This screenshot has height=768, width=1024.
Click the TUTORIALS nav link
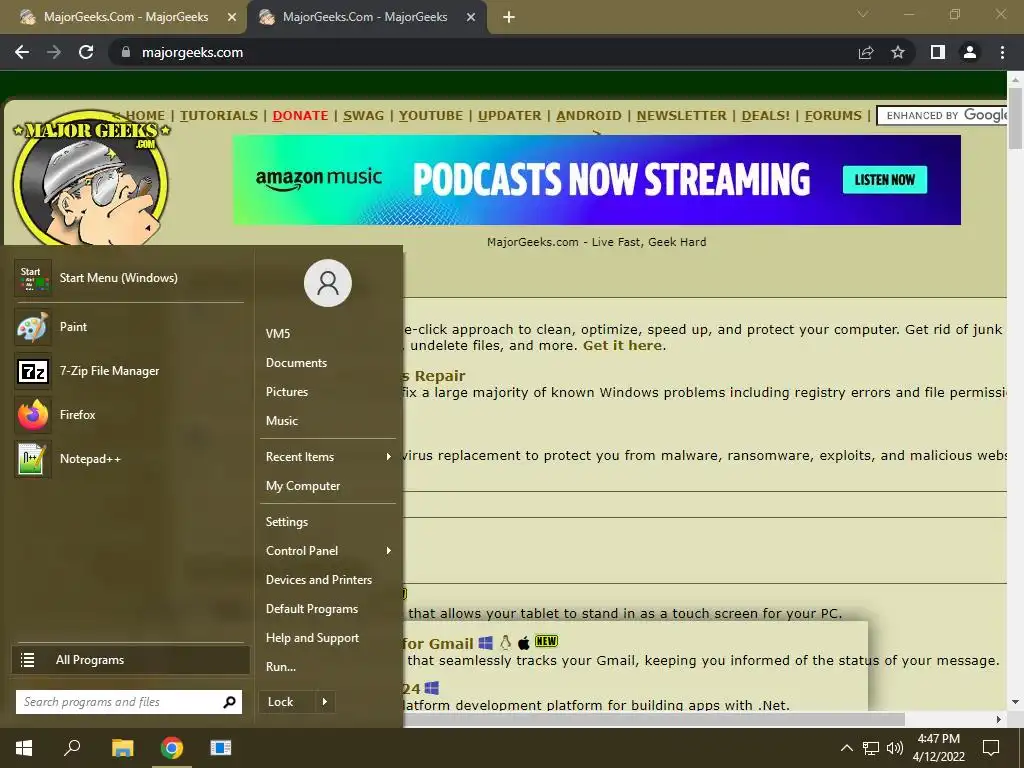(x=219, y=116)
